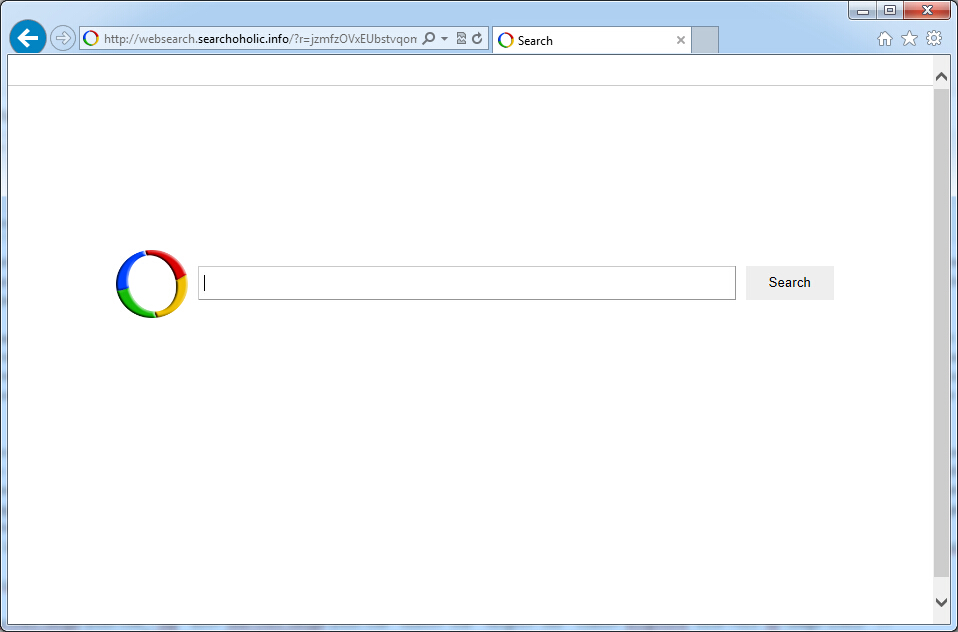Select the Search browser tab

(x=591, y=40)
